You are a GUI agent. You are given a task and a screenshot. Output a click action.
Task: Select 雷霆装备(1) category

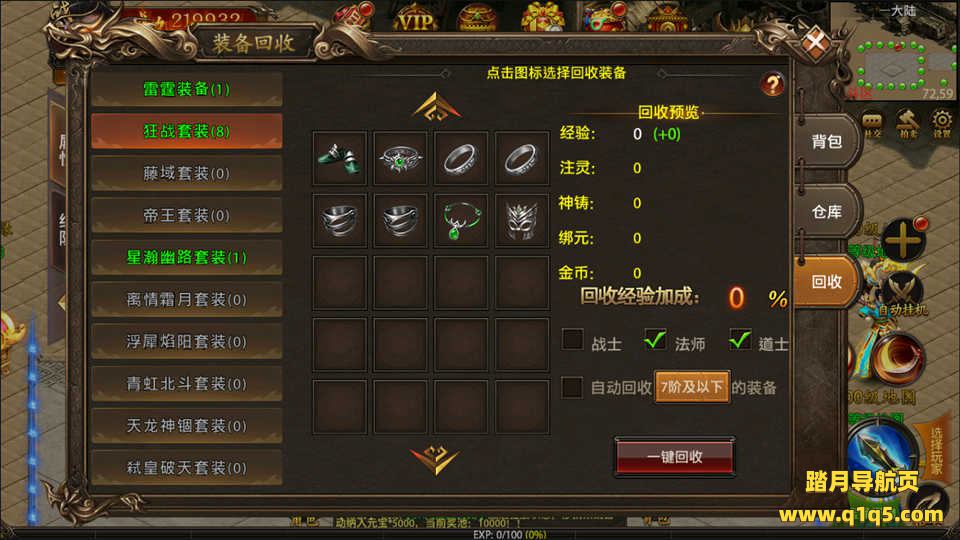(x=187, y=89)
